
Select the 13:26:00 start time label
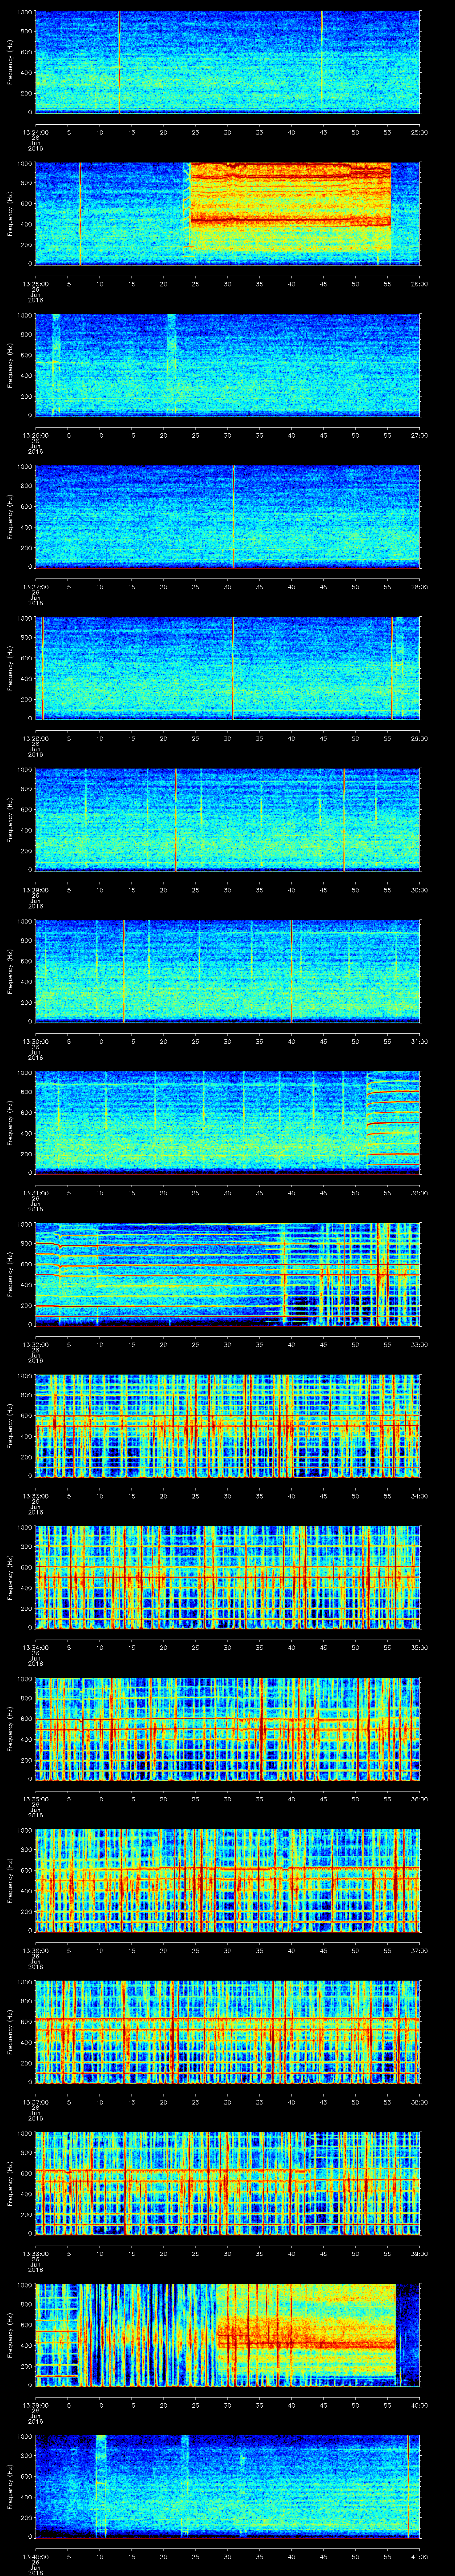[36, 435]
